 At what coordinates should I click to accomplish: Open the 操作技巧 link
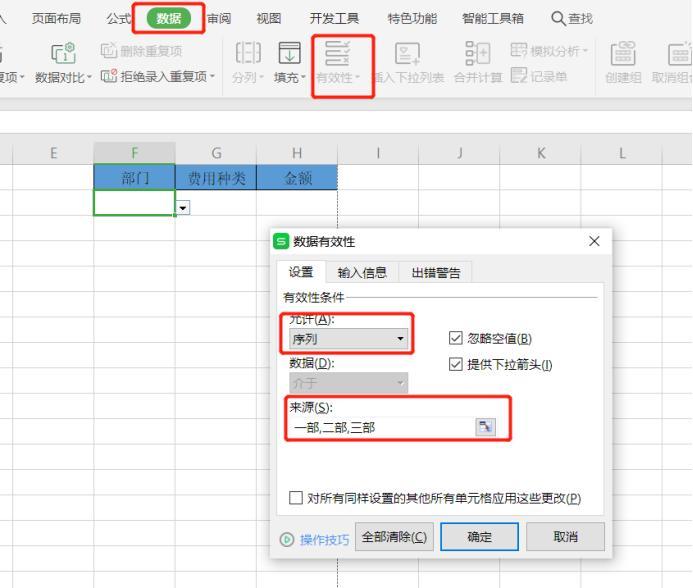click(x=324, y=540)
